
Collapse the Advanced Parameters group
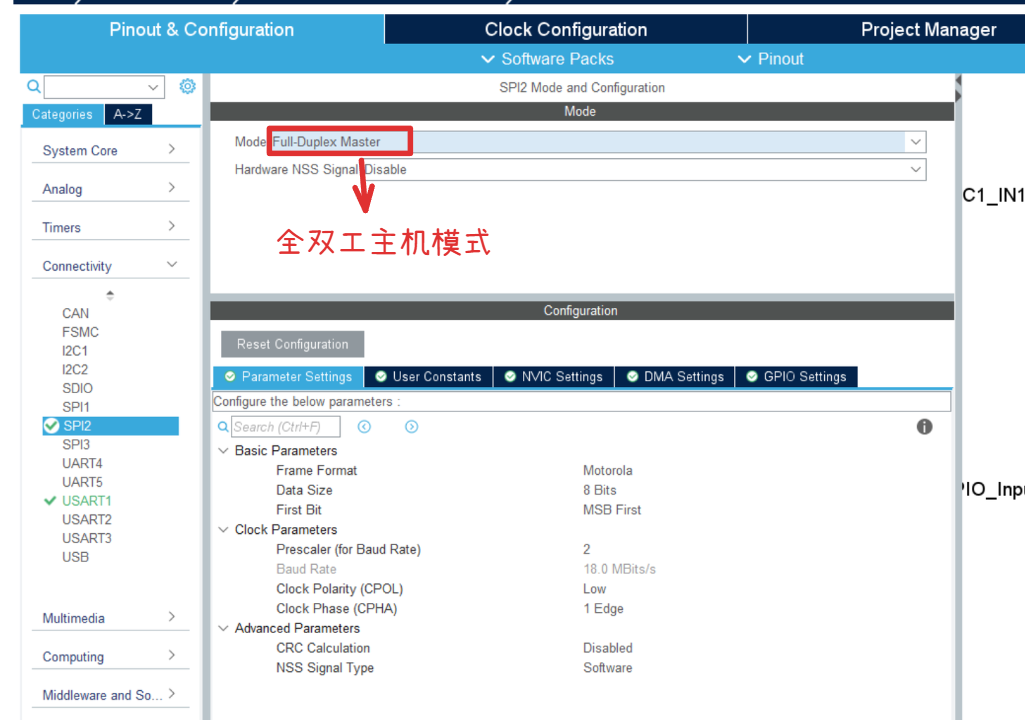(x=223, y=628)
